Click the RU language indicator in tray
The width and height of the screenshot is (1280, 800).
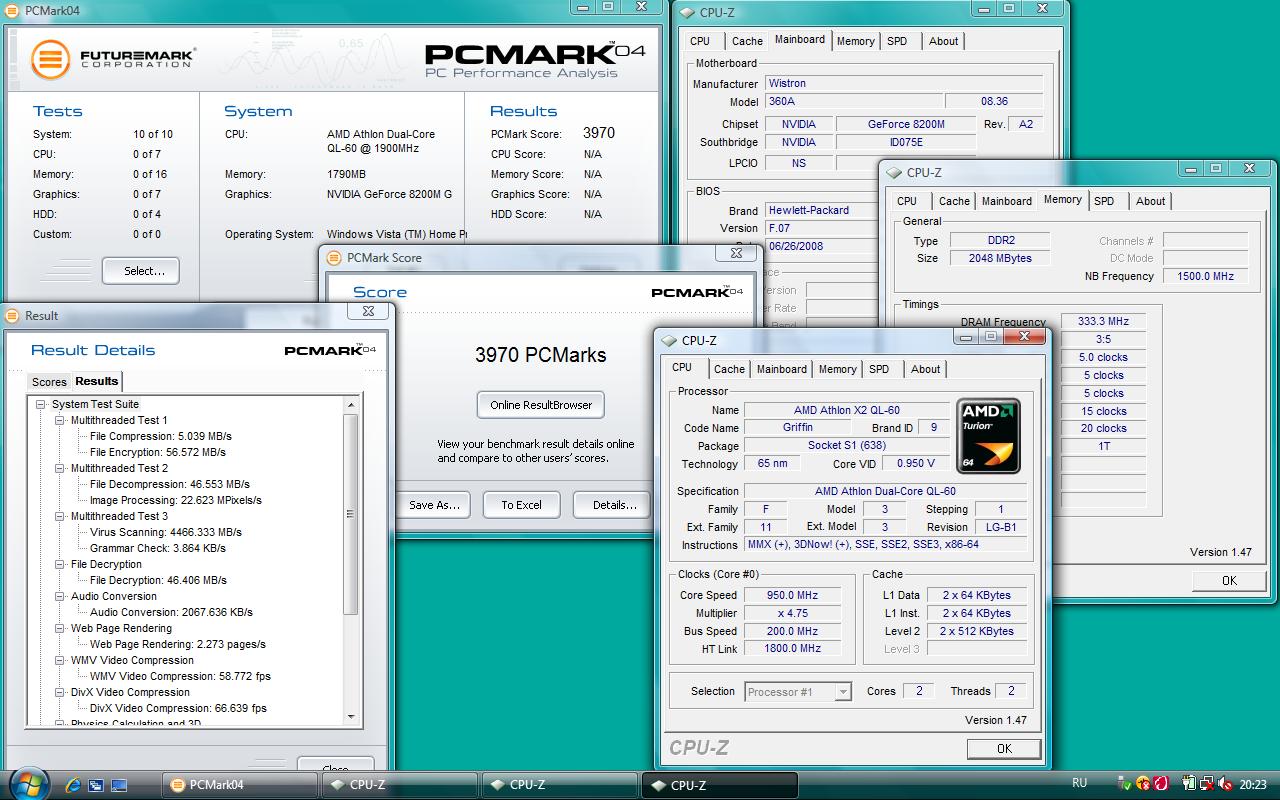[x=1080, y=783]
